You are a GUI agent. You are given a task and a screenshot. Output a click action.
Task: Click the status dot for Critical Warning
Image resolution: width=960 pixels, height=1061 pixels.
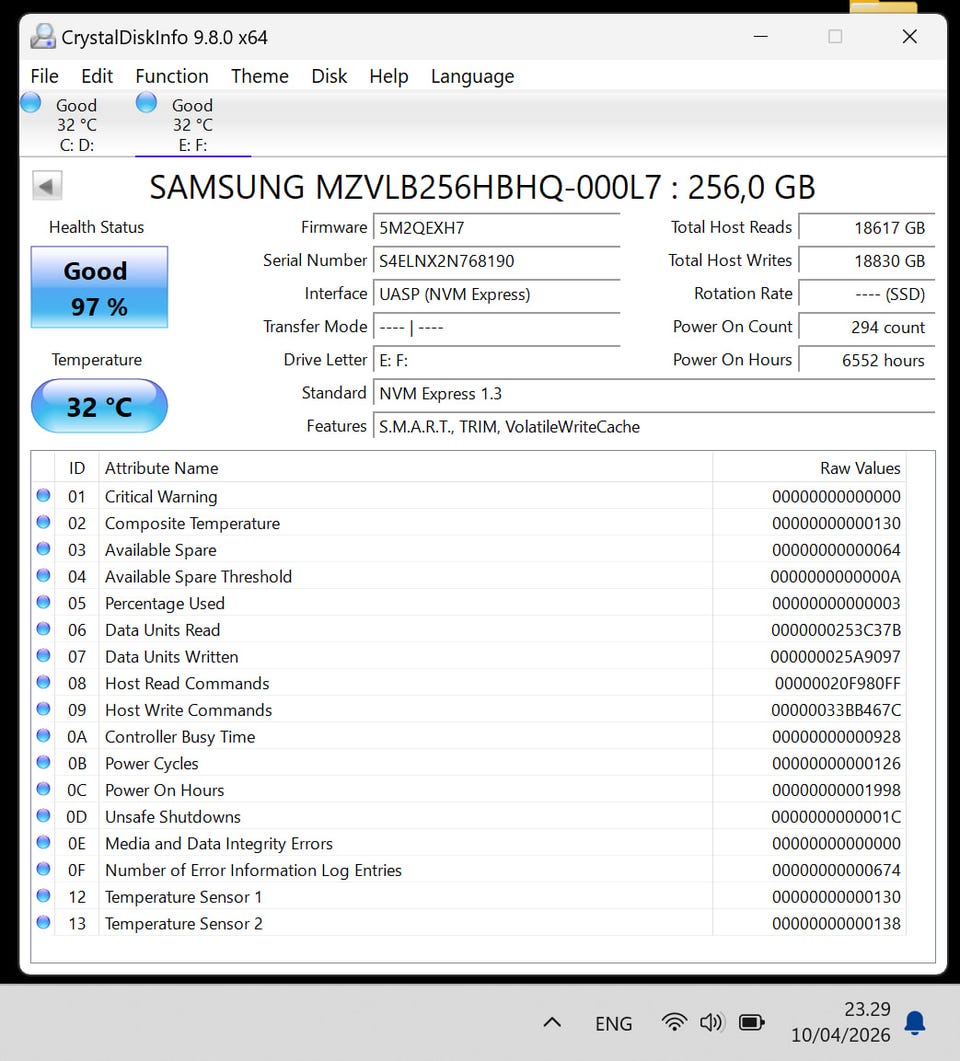43,495
